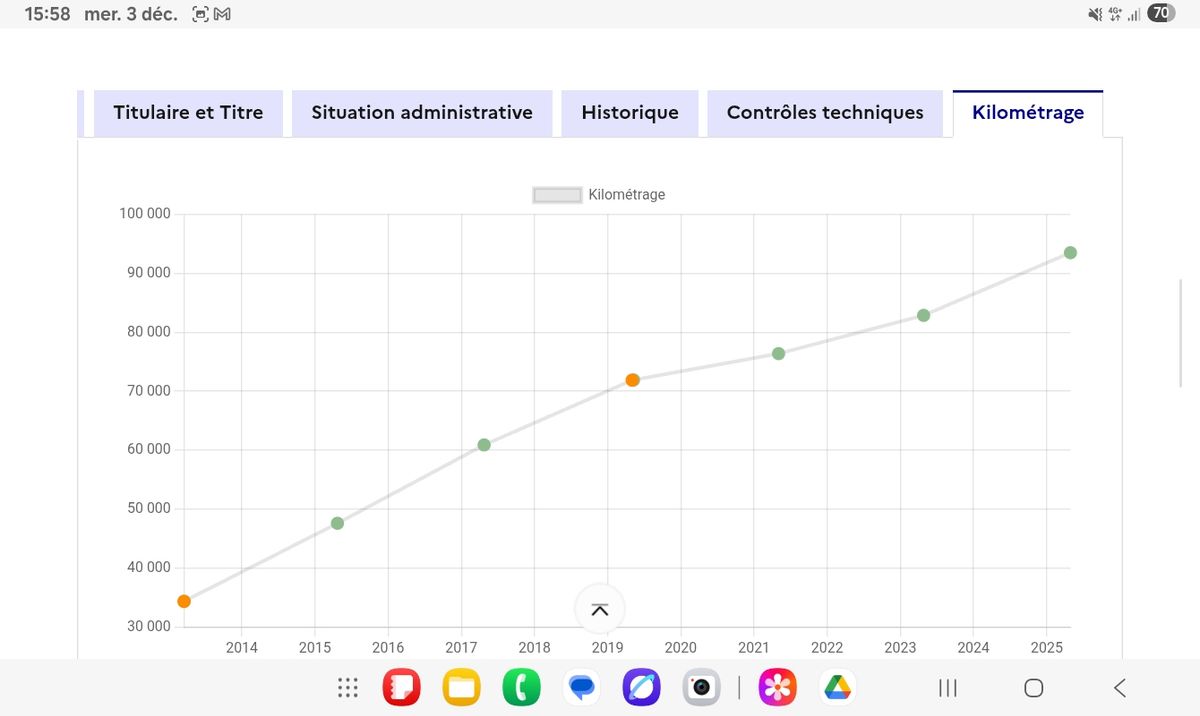Click the page scrollbar on the right
1200x716 pixels.
point(1182,335)
